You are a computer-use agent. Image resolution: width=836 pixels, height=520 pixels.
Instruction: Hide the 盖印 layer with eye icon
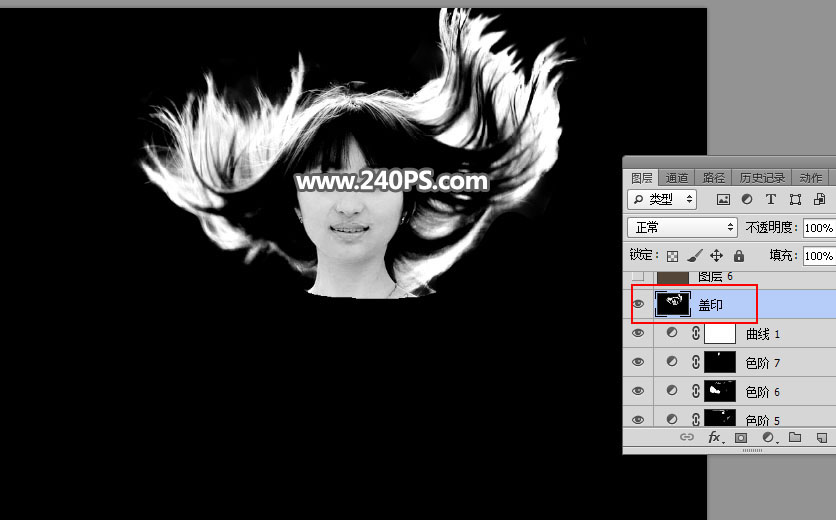[x=638, y=304]
